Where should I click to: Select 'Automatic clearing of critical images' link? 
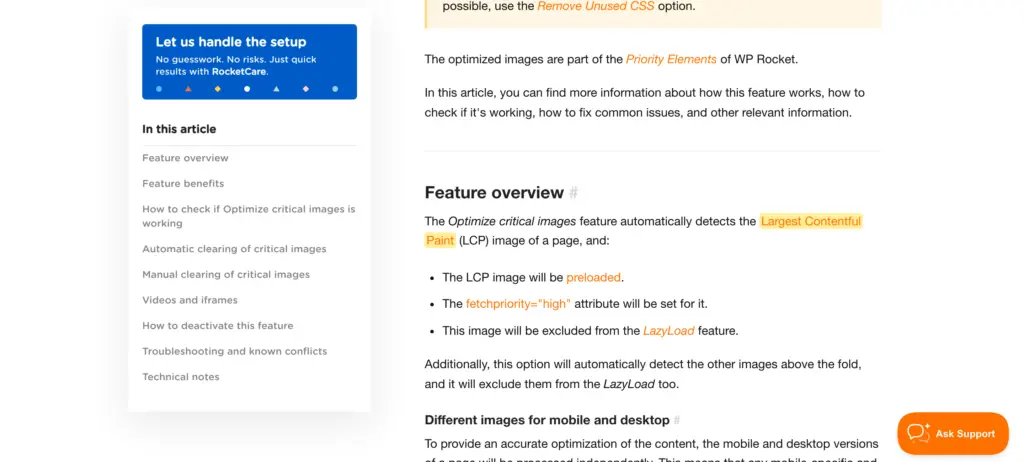tap(234, 249)
